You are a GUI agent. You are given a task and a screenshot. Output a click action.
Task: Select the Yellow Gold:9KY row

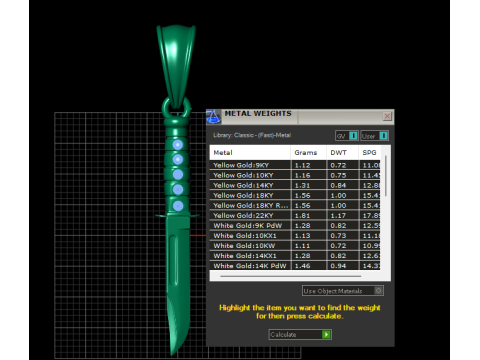coord(295,165)
